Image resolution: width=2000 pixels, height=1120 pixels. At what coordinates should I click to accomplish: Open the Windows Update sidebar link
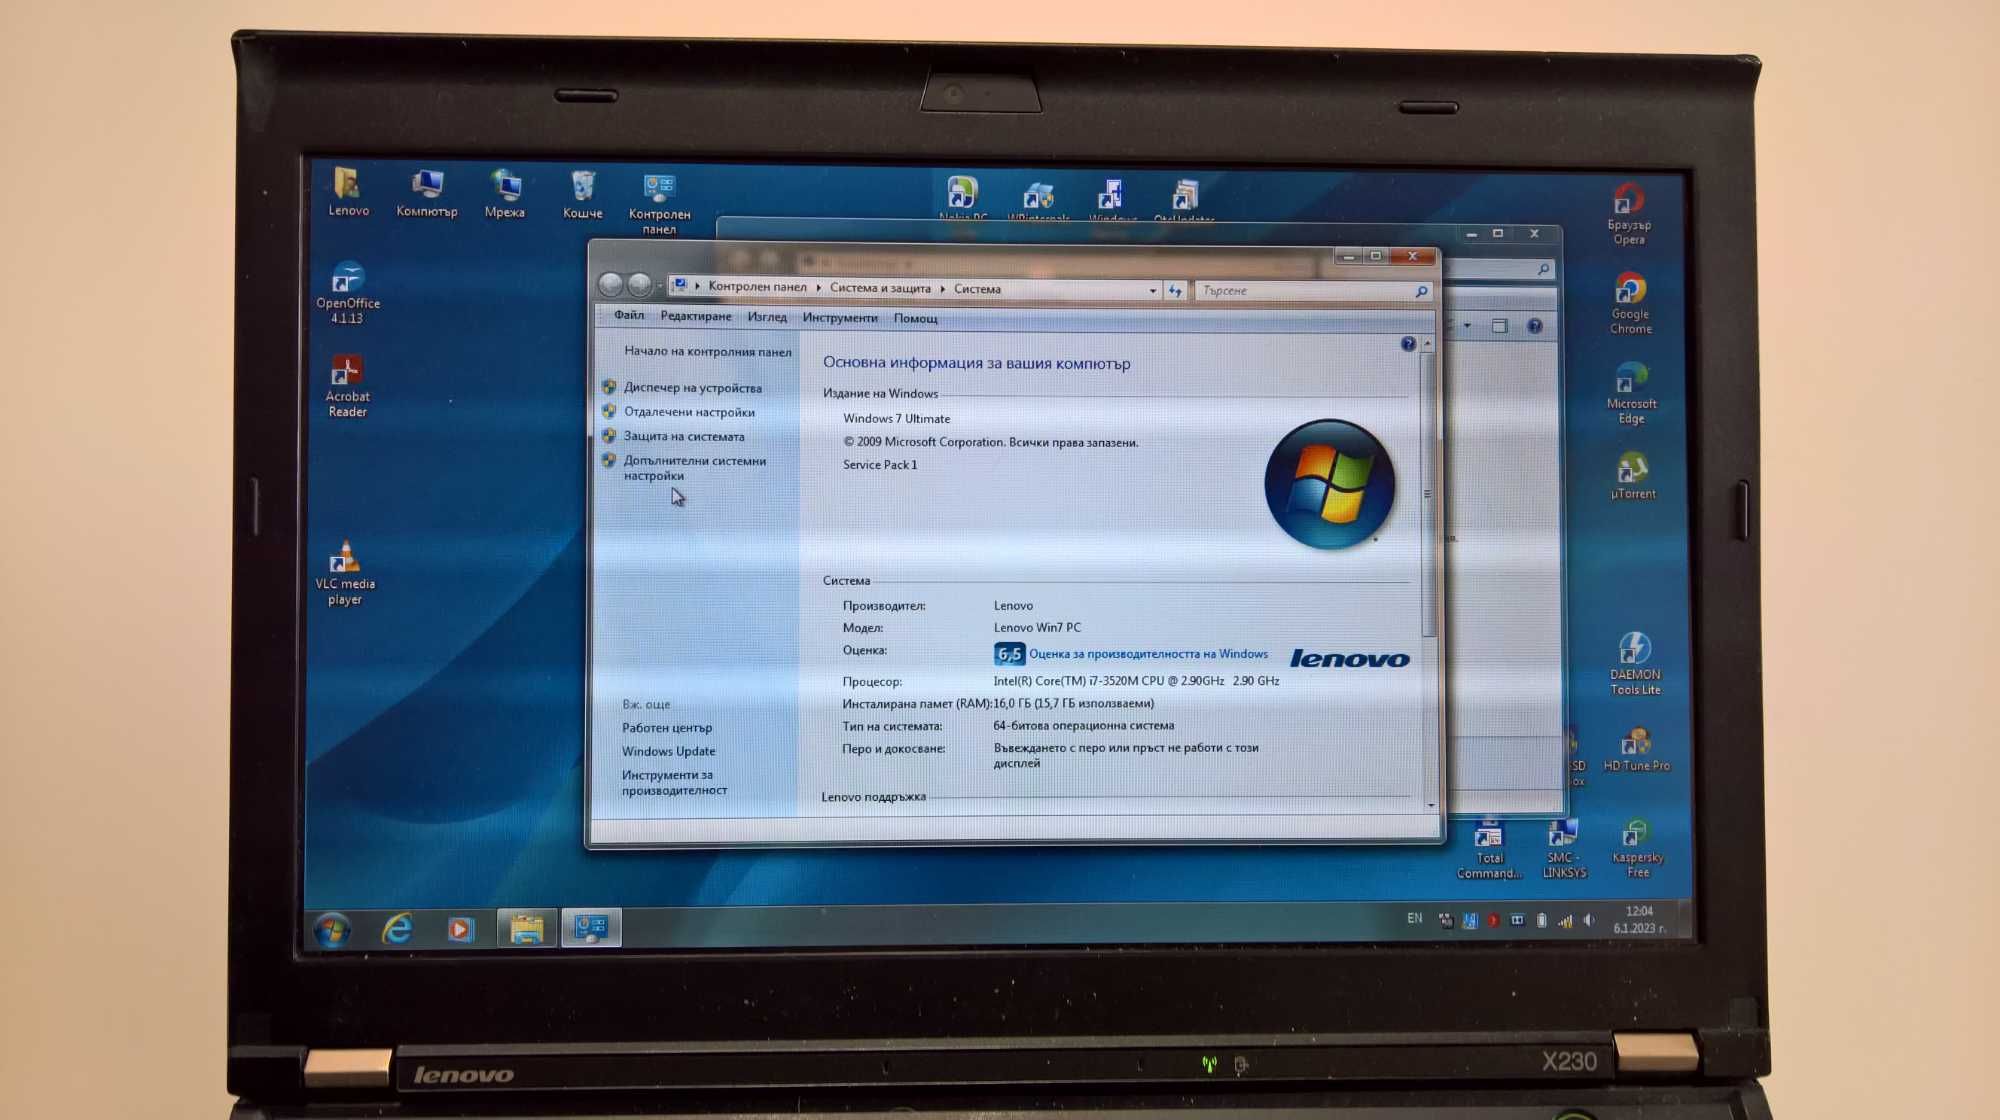click(668, 752)
